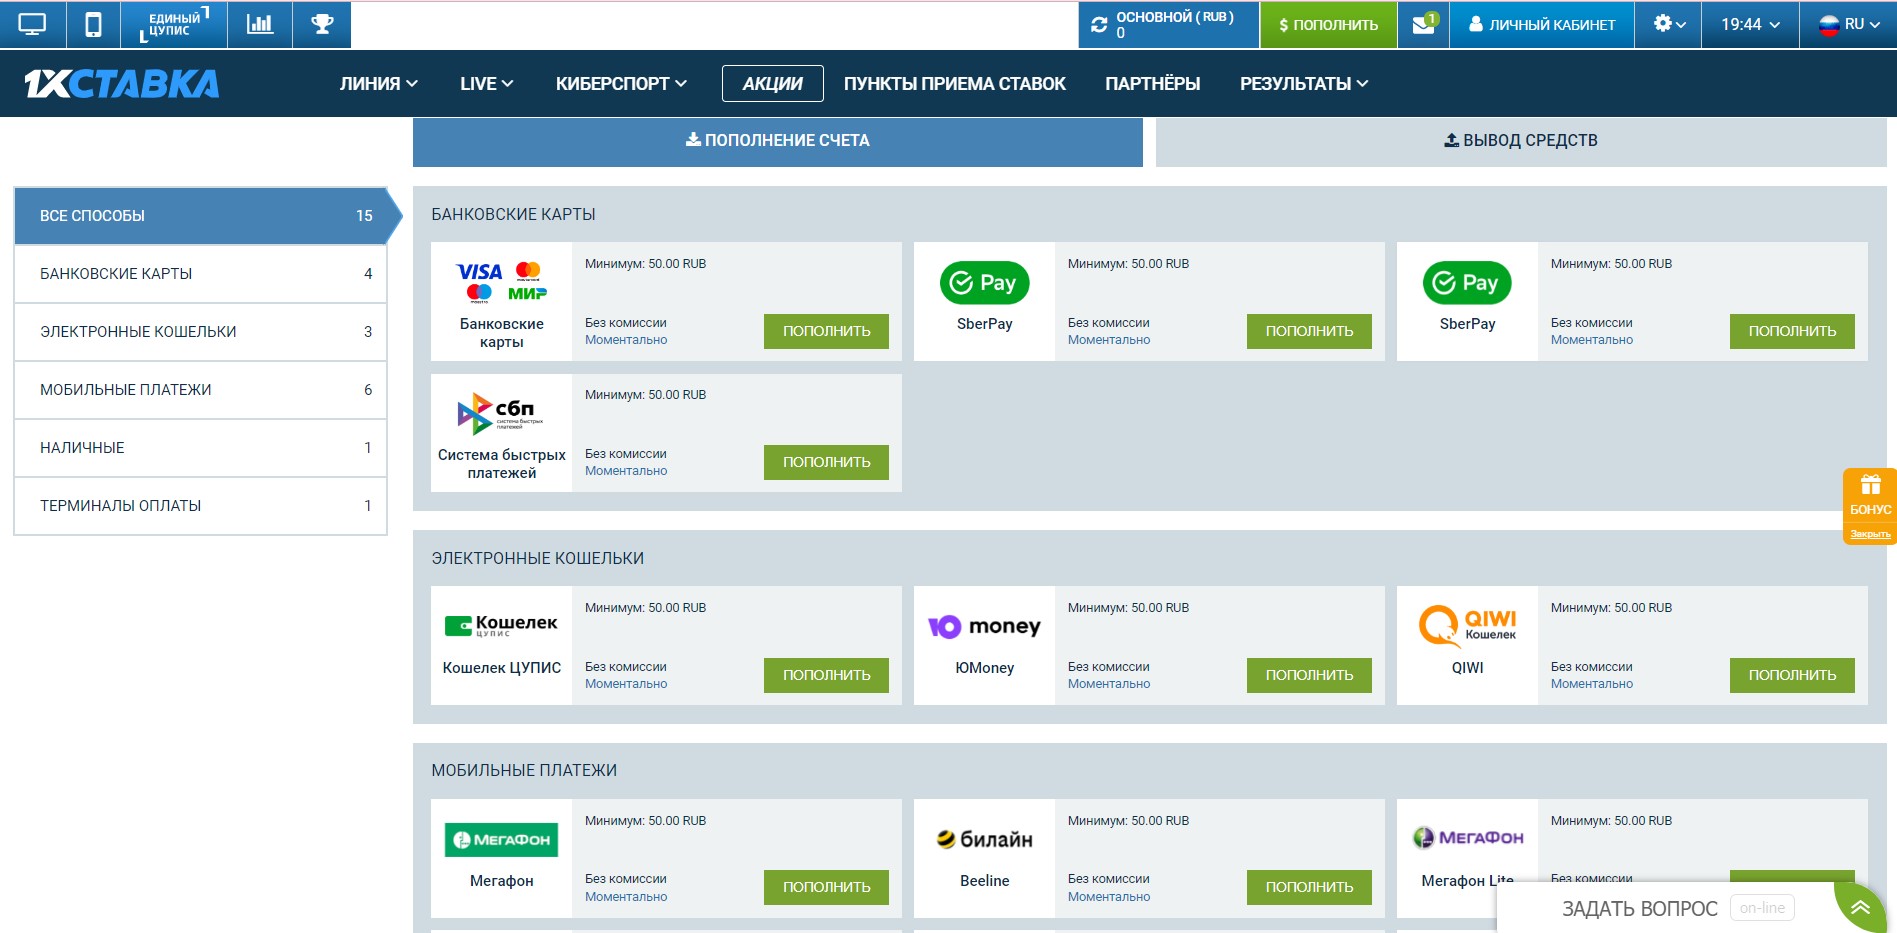Filter by ЭЛЕКТРОННЫЕ КОШЕЛЬКИ in sidebar

tap(201, 332)
